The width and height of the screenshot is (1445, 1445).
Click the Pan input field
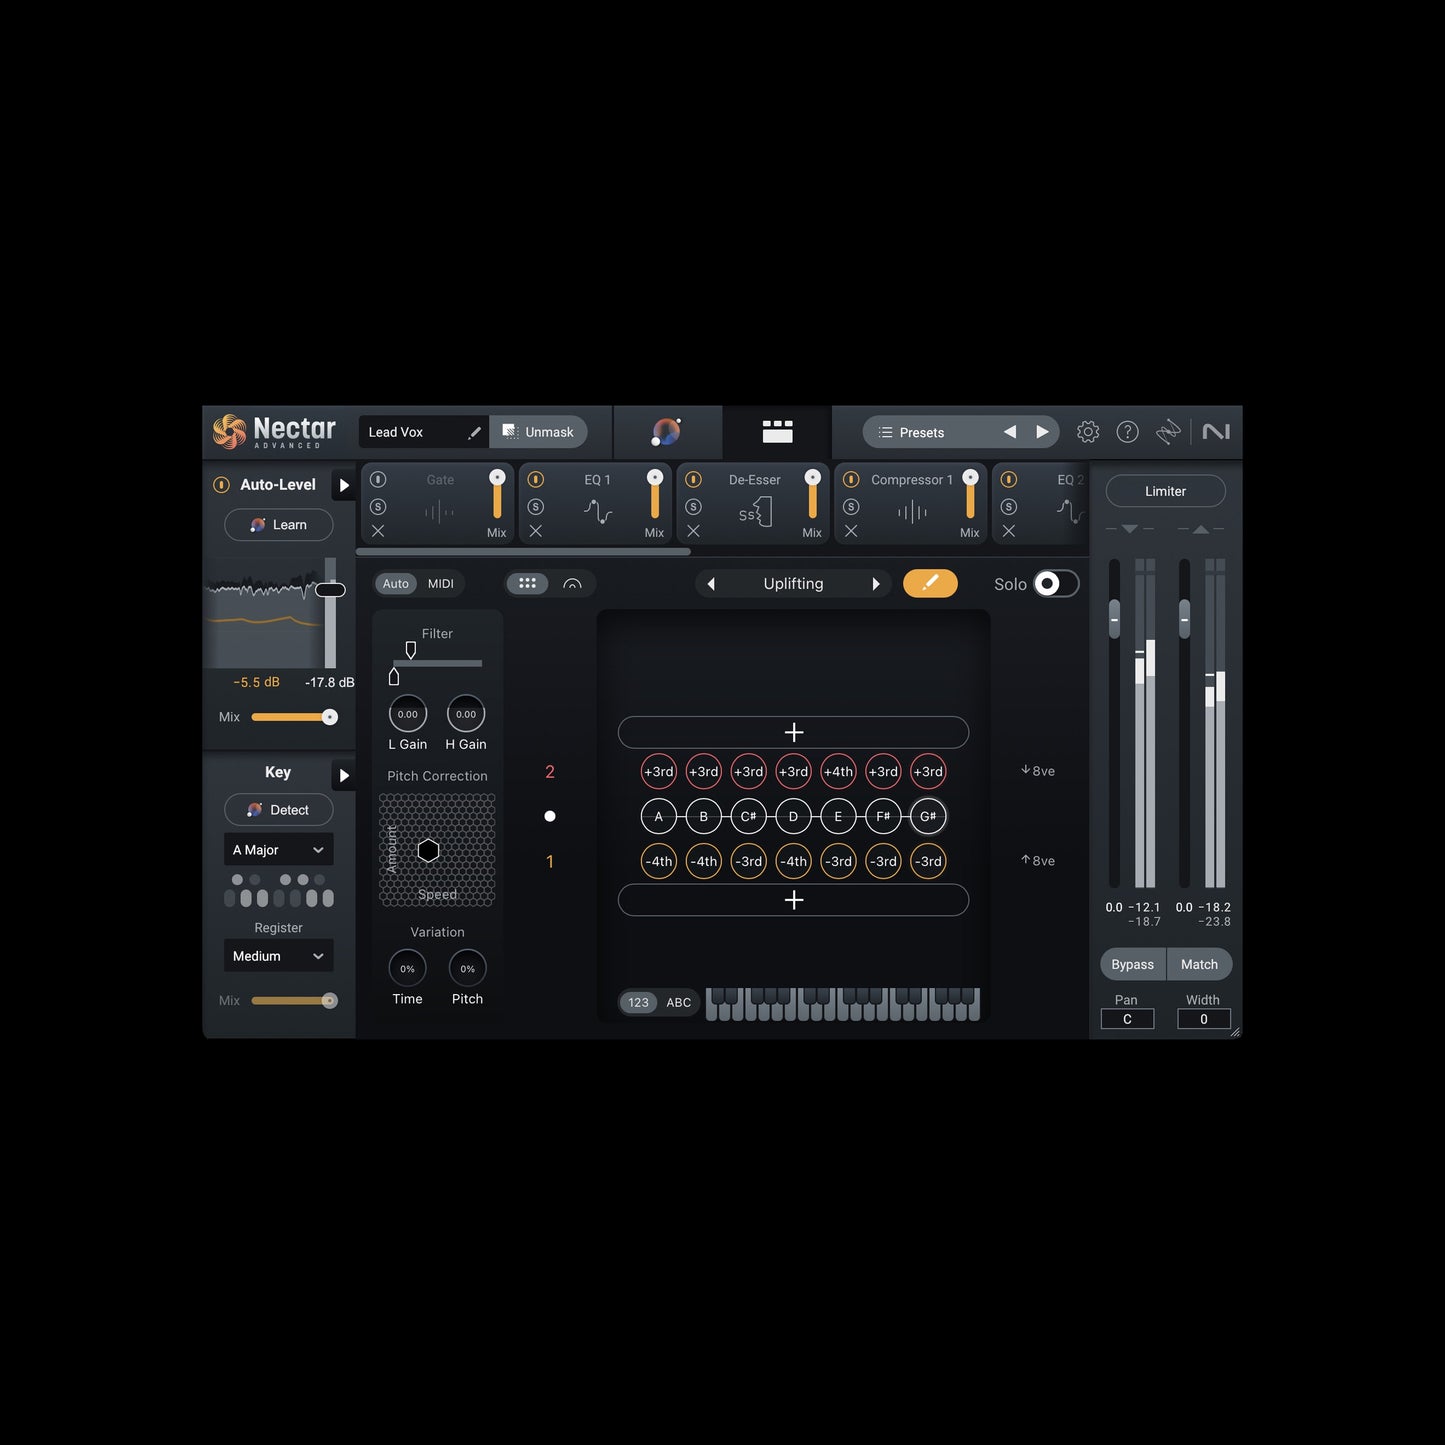click(1127, 1019)
